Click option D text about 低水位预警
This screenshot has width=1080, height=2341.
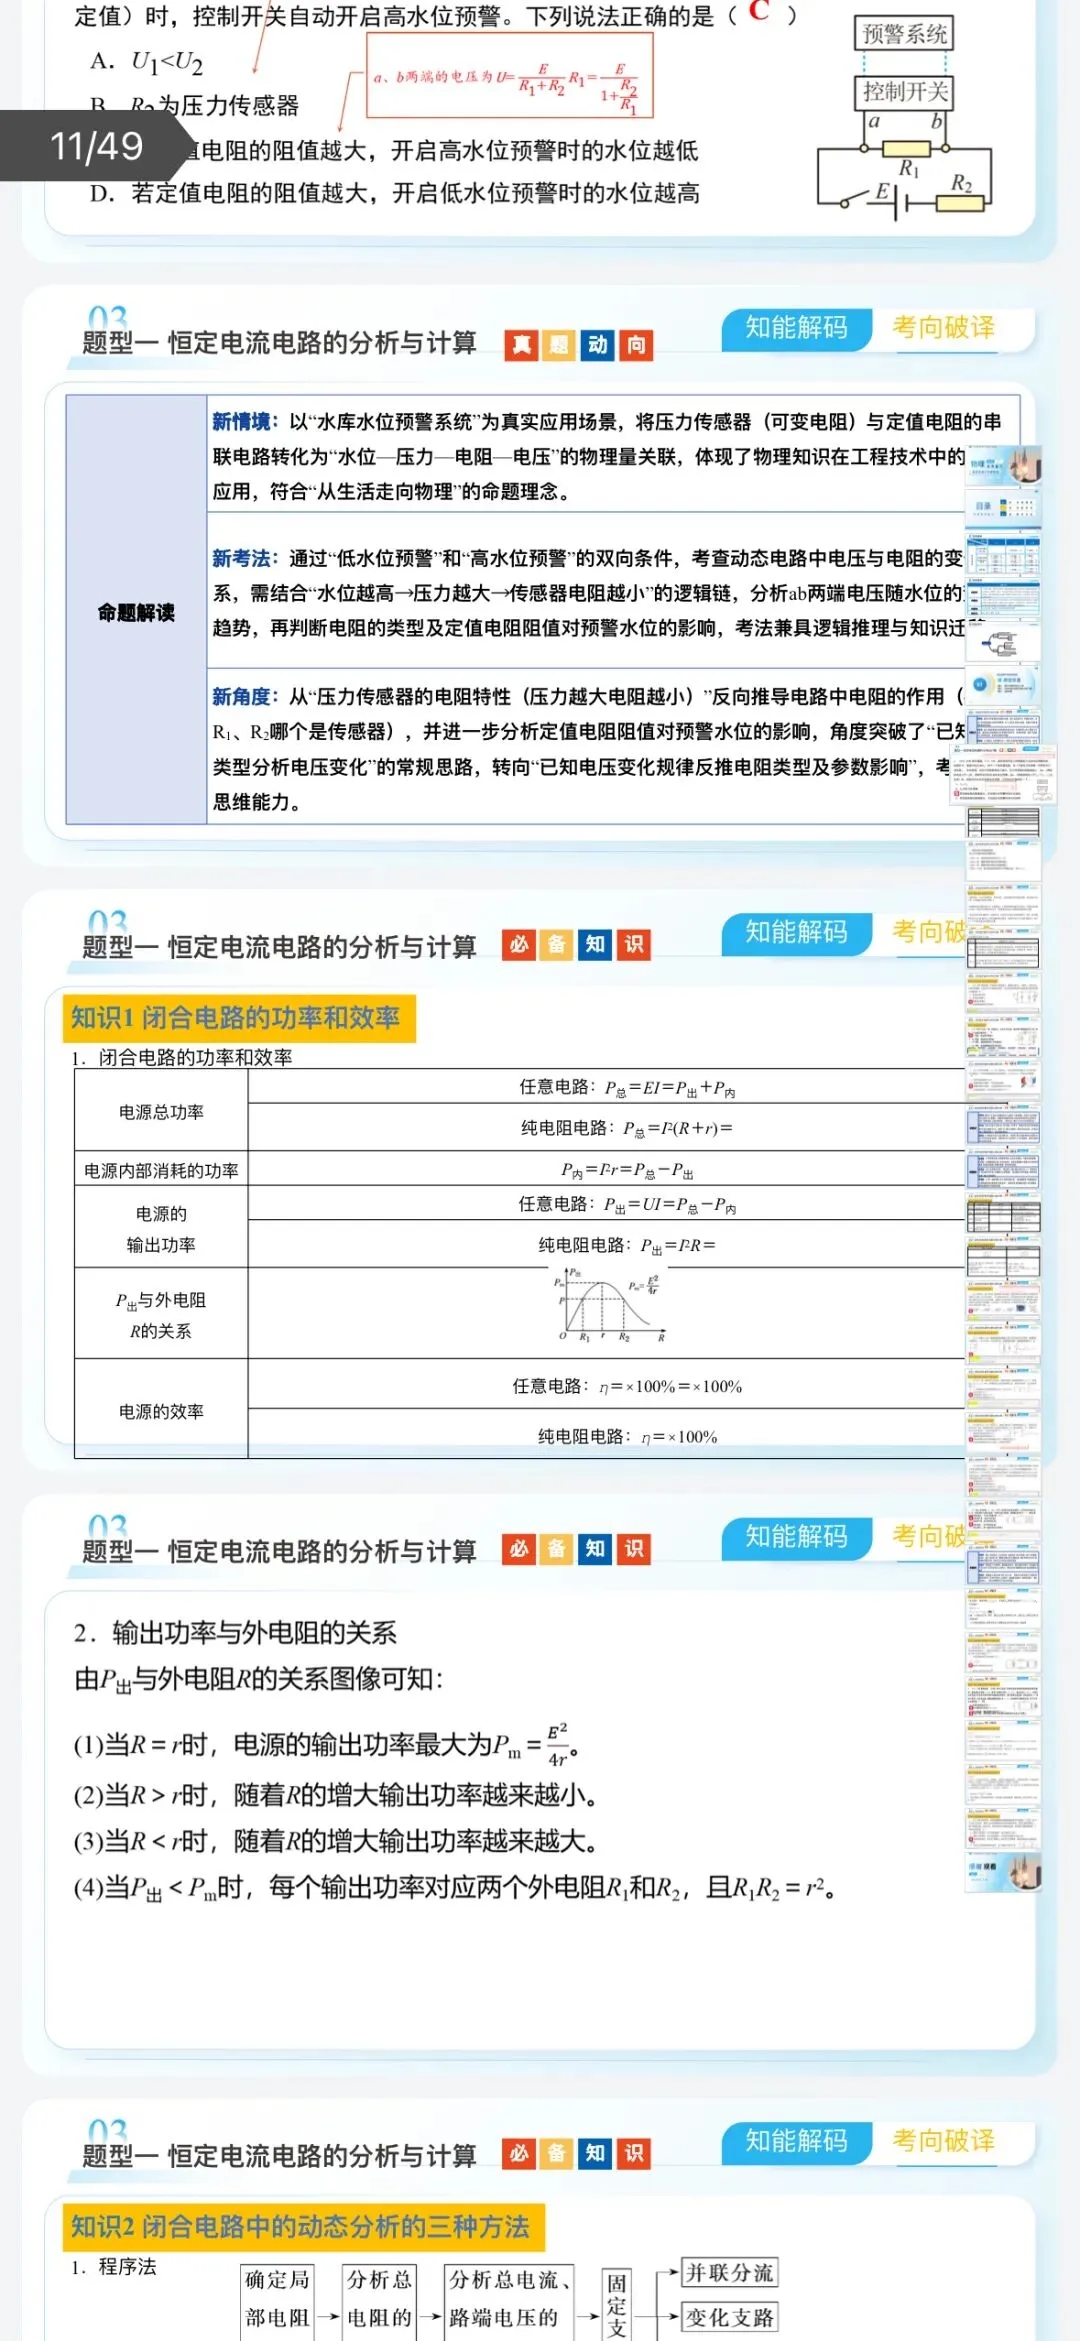pyautogui.click(x=395, y=193)
